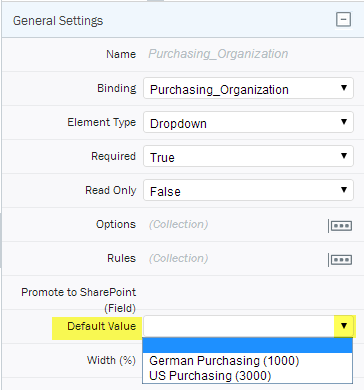Click the Rules (Collection) value
This screenshot has width=364, height=390.
pos(179,258)
